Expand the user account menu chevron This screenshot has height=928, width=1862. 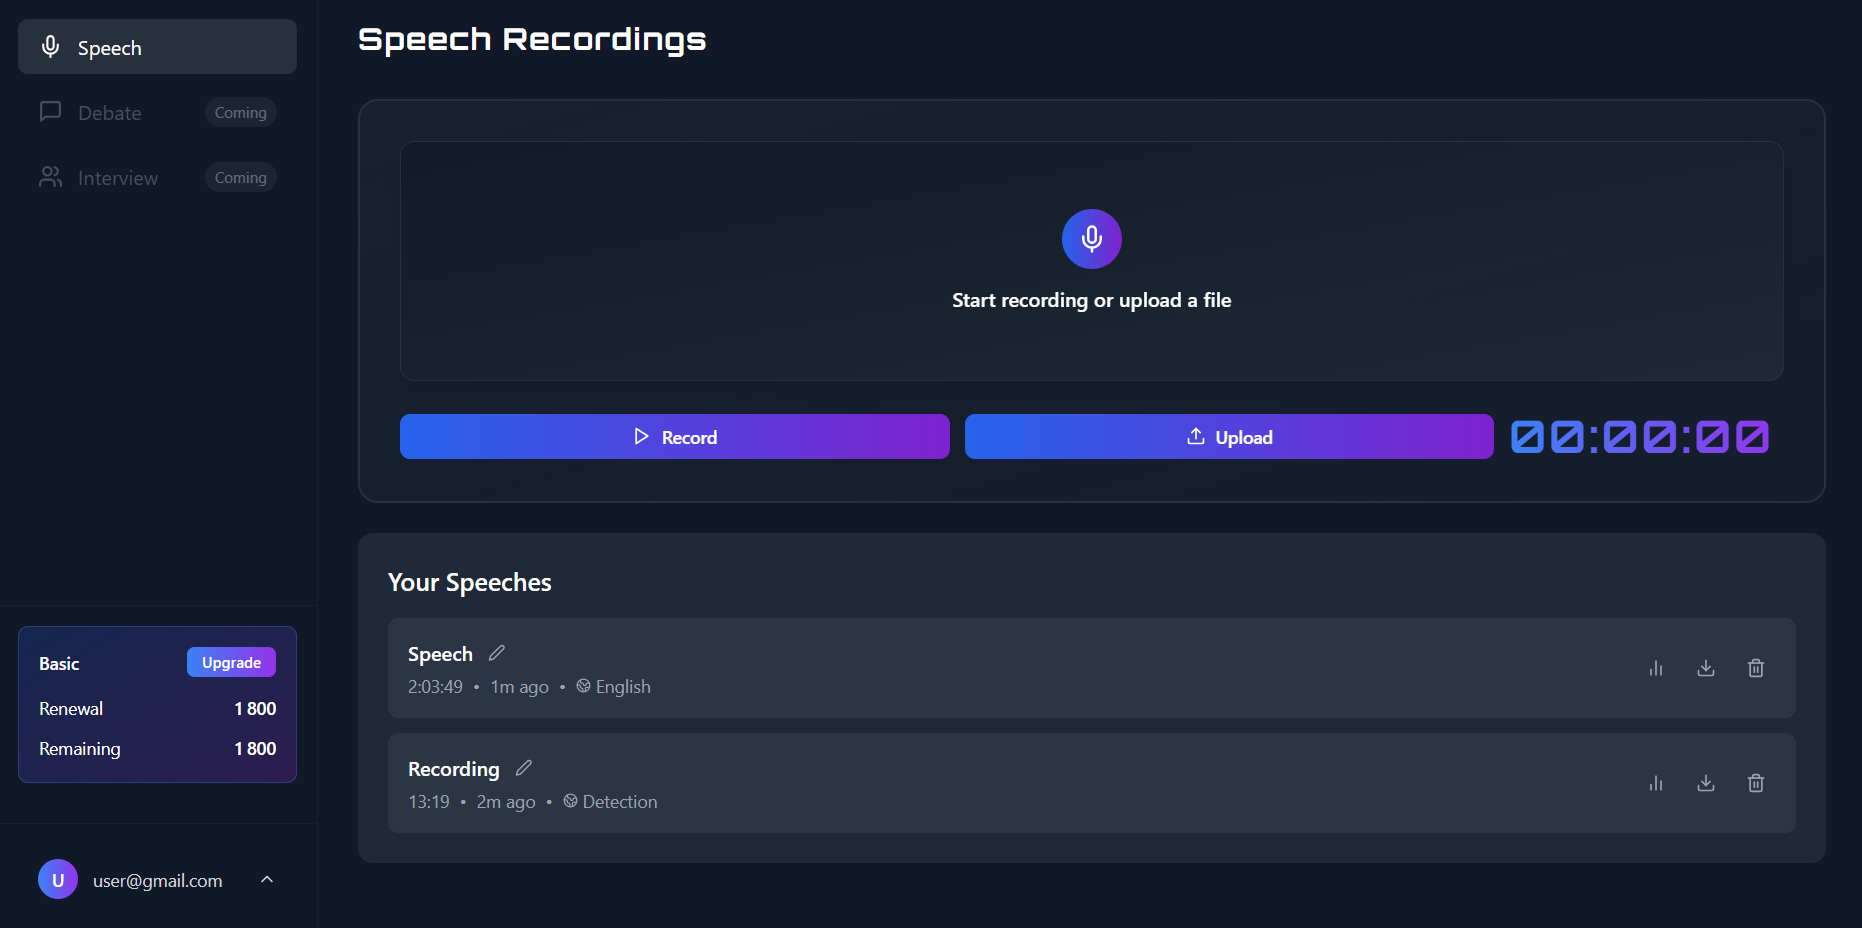(x=267, y=879)
